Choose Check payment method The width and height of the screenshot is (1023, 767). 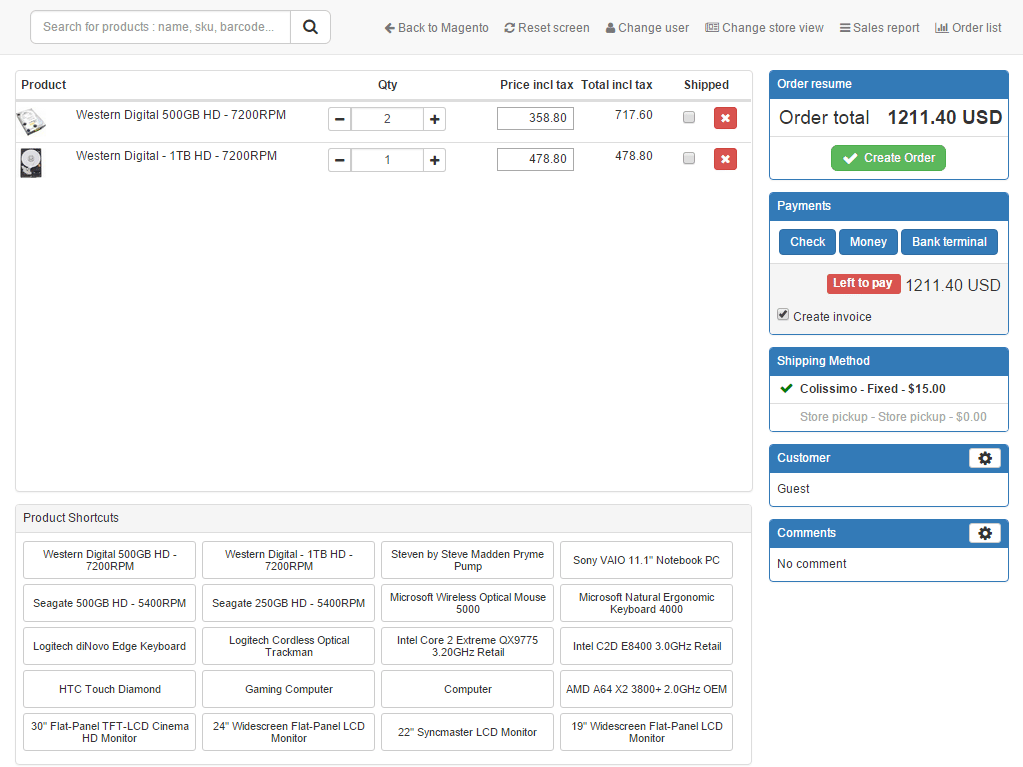tap(807, 242)
